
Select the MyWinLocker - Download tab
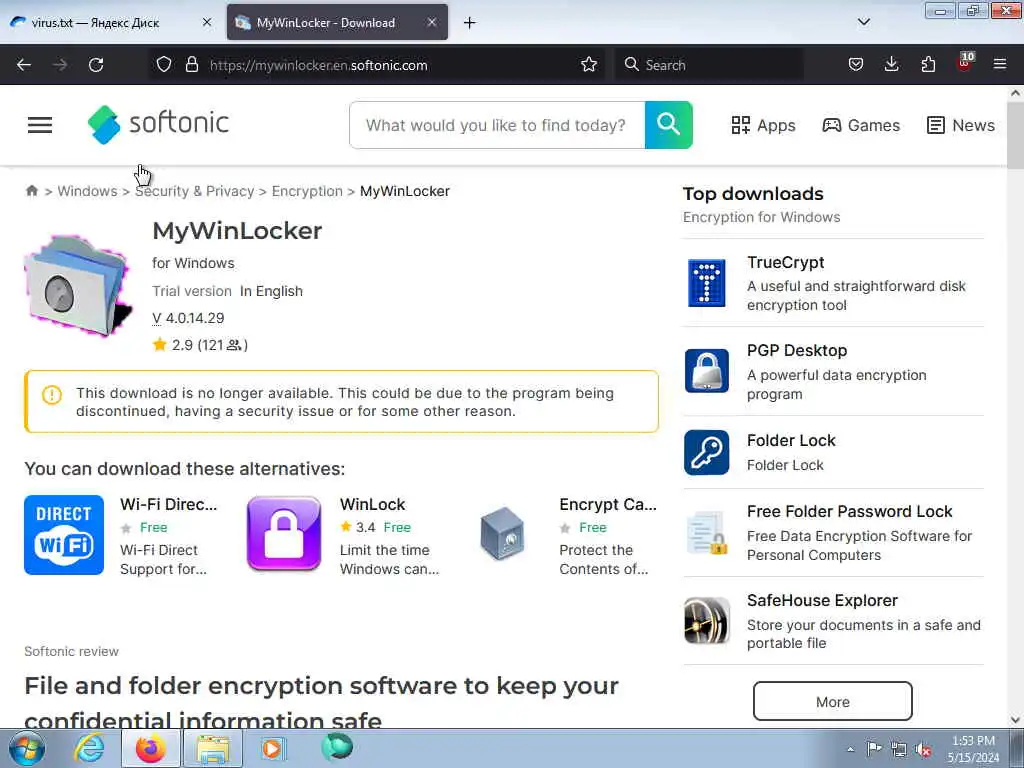(325, 22)
